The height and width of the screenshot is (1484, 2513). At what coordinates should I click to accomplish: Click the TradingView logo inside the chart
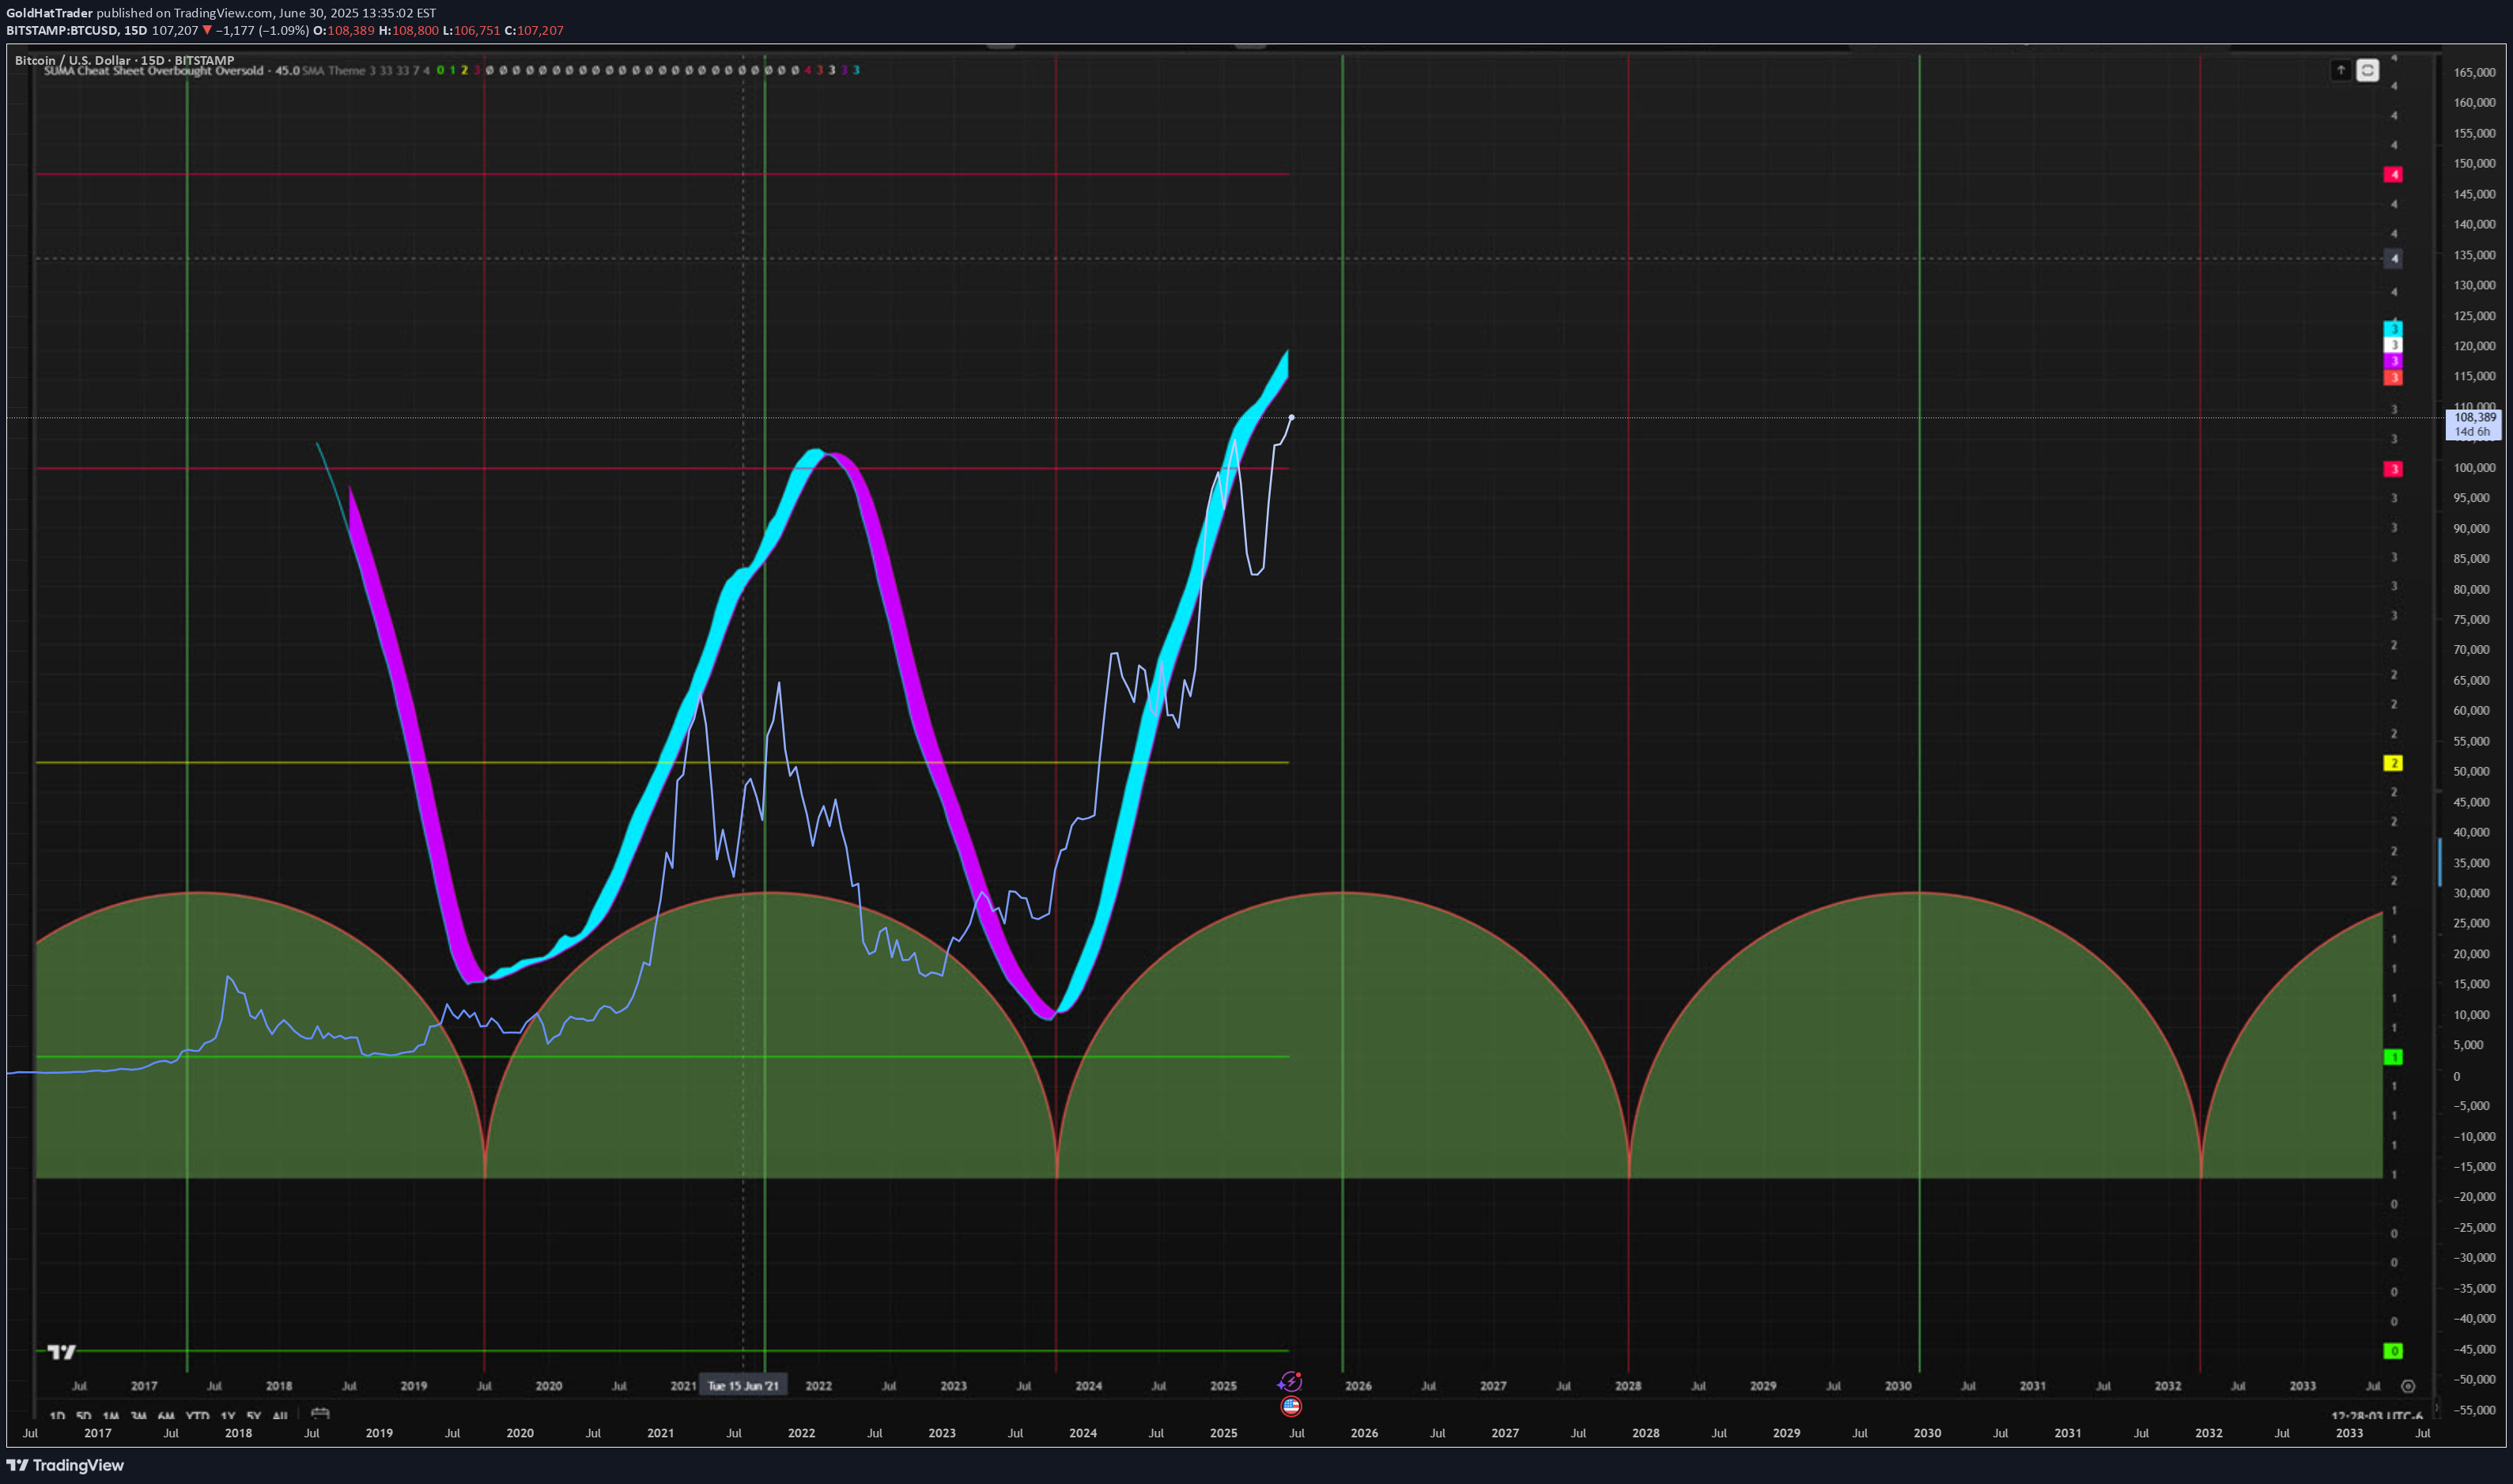[x=61, y=1352]
